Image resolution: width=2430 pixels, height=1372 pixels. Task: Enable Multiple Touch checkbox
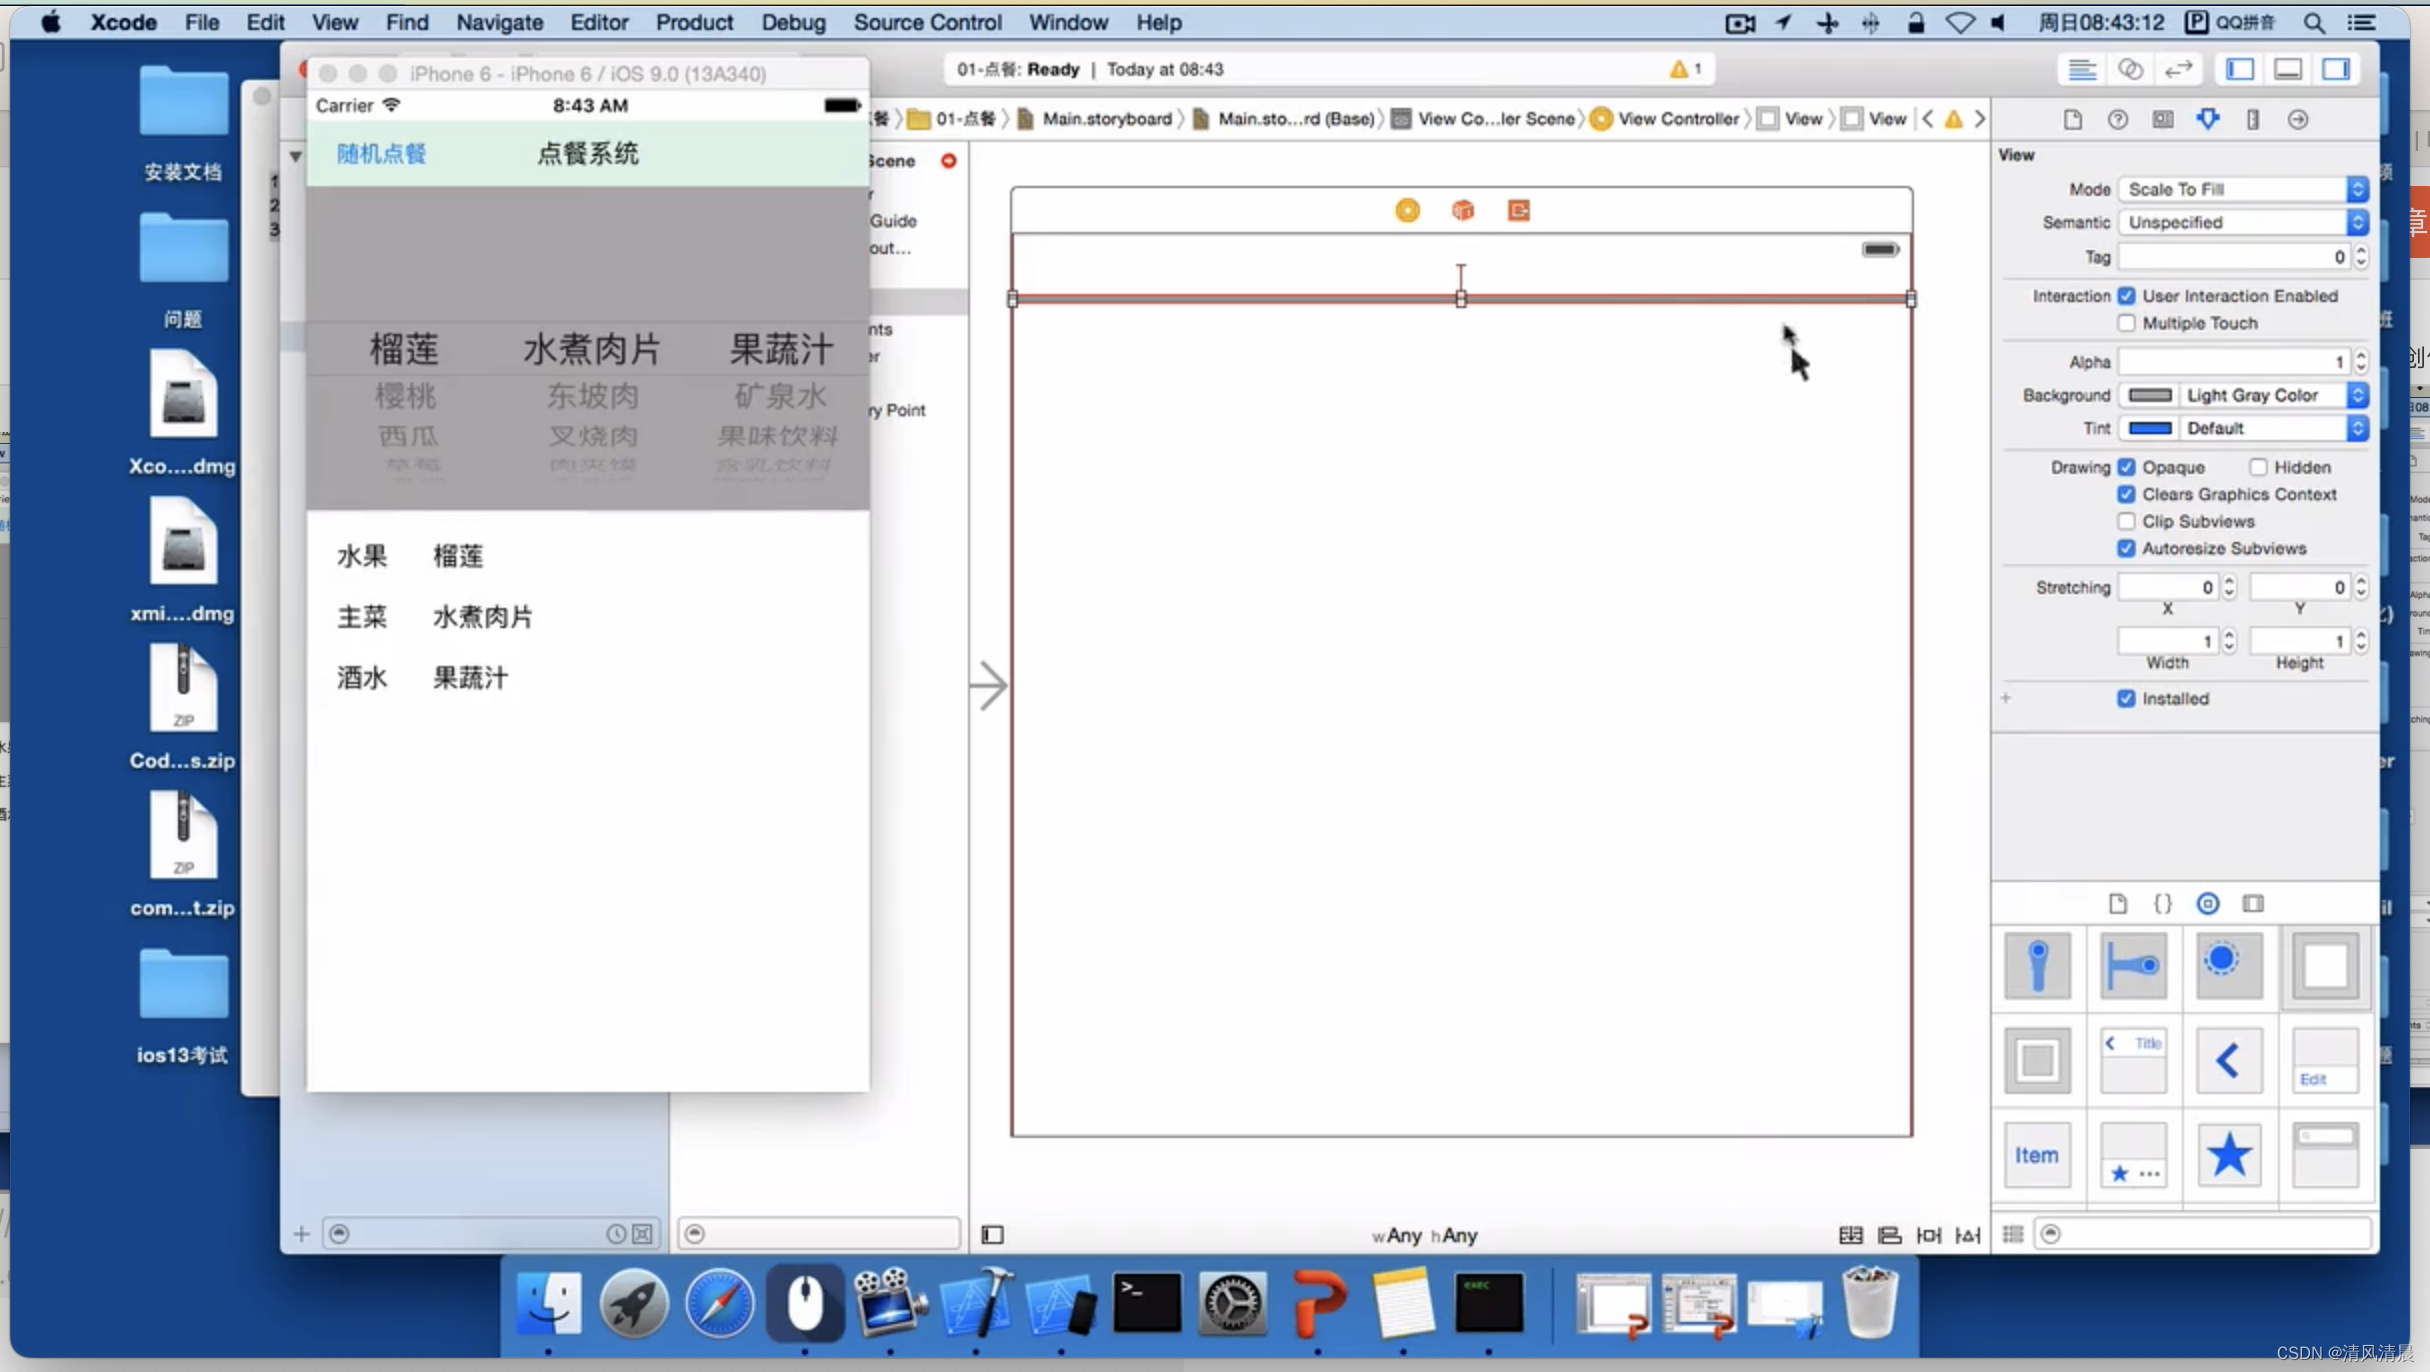[x=2126, y=323]
